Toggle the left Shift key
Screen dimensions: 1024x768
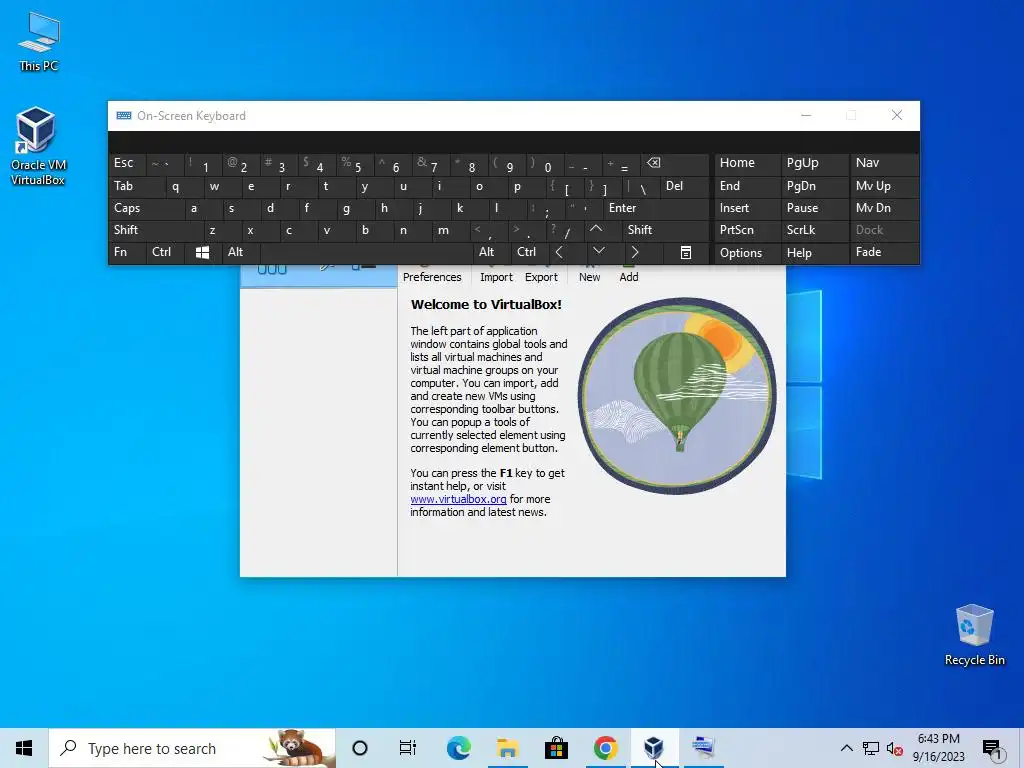pos(155,230)
